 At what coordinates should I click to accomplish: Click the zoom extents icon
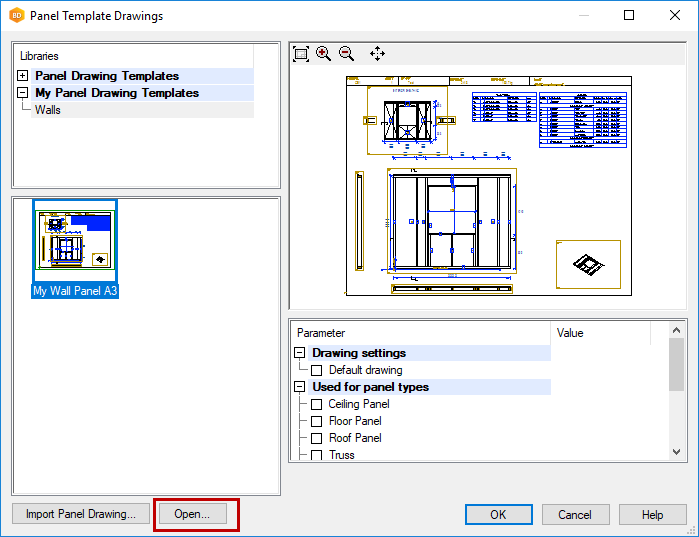tap(301, 54)
